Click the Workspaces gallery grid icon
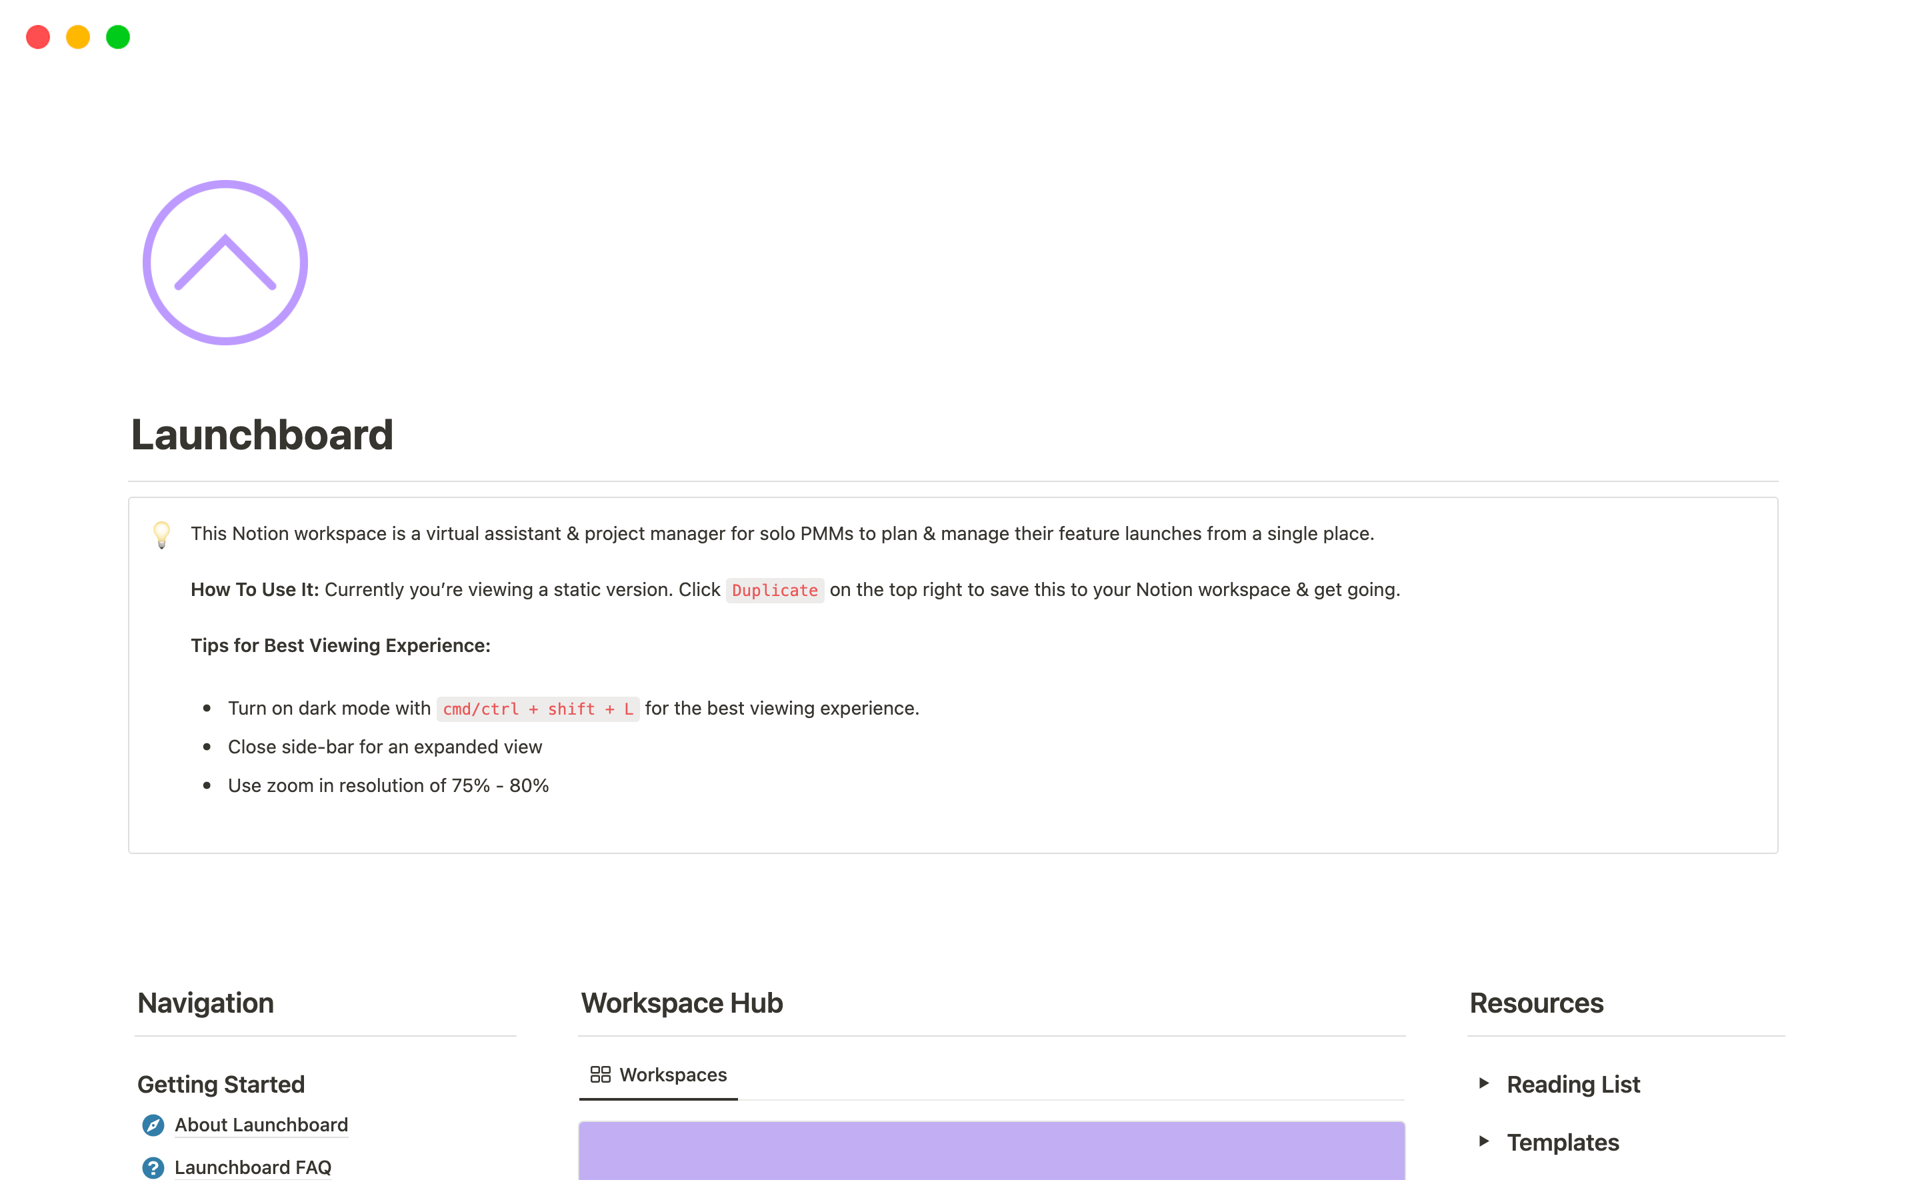Viewport: 1920px width, 1200px height. [x=600, y=1075]
